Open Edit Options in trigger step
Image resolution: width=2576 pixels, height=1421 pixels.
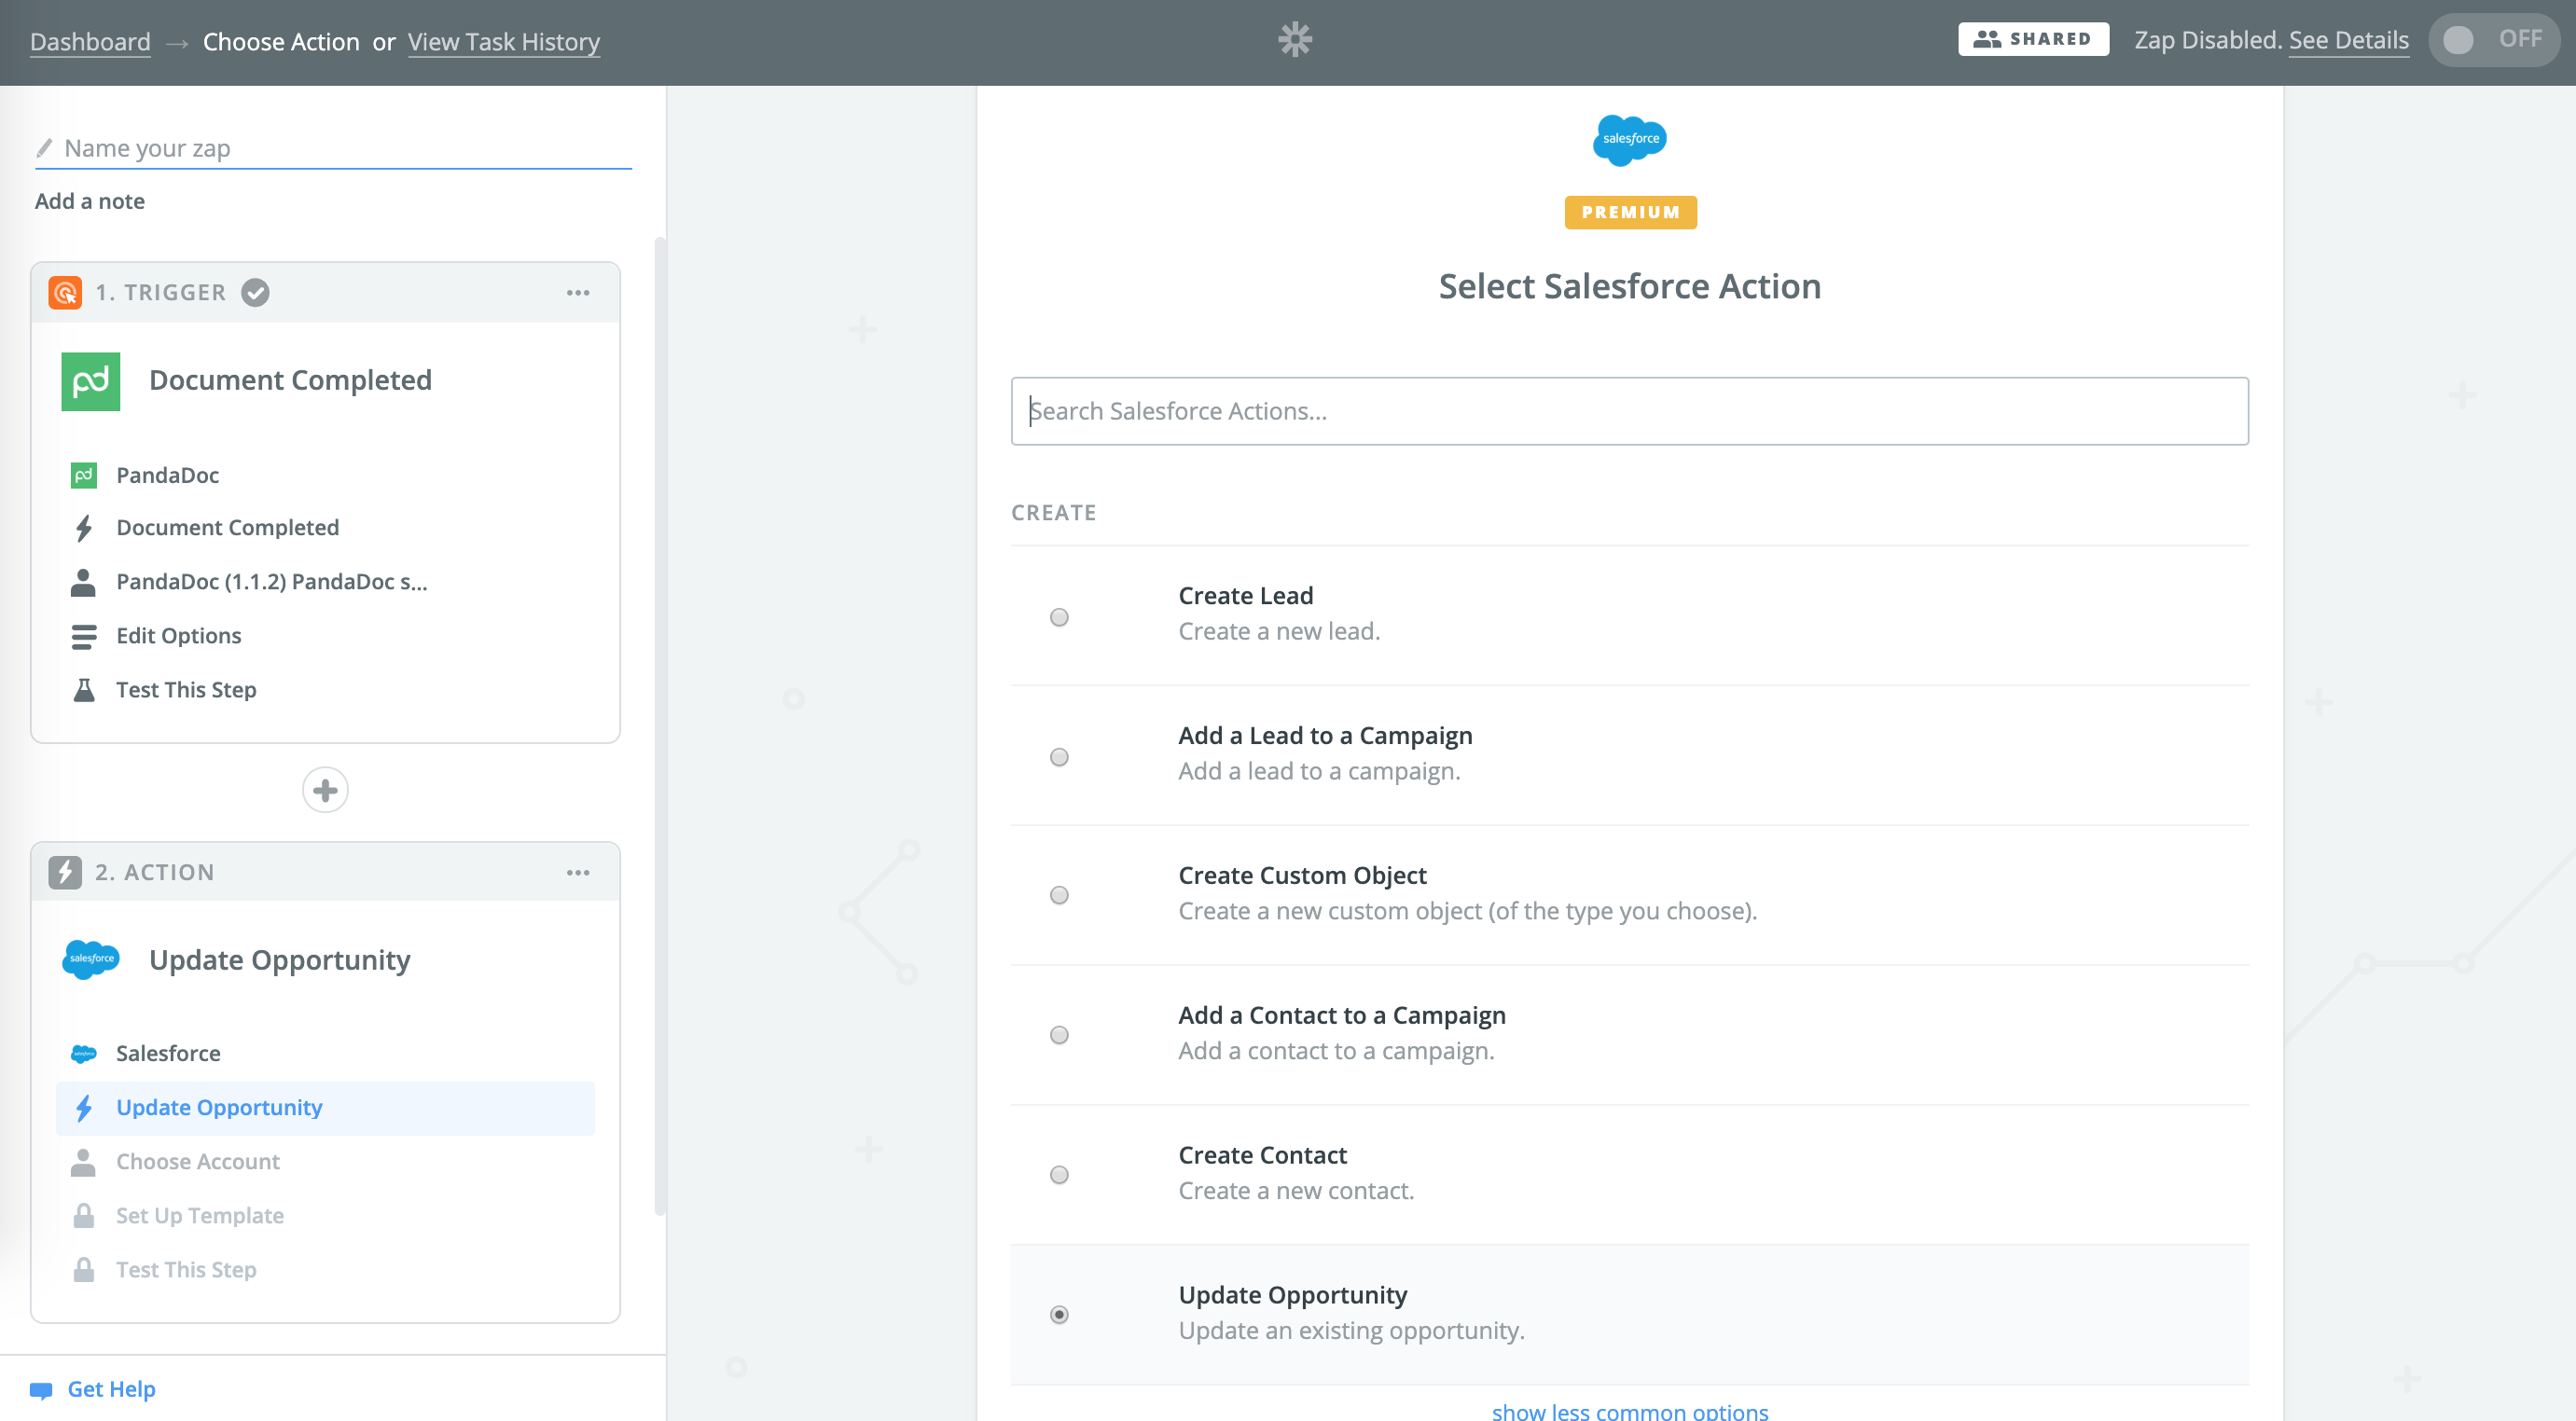(178, 635)
